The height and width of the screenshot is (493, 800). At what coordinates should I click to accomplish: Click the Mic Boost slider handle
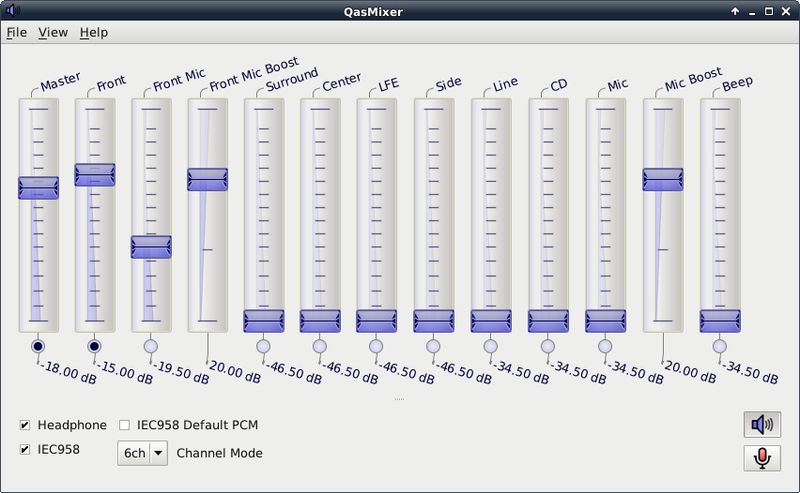pos(663,180)
